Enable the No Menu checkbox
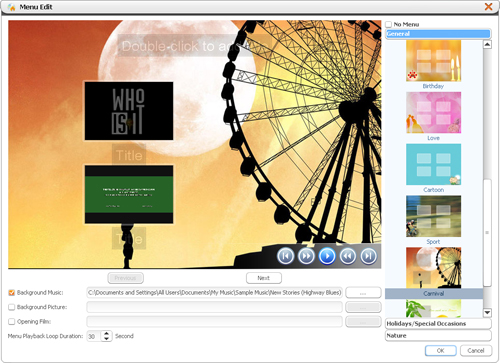 (x=389, y=24)
